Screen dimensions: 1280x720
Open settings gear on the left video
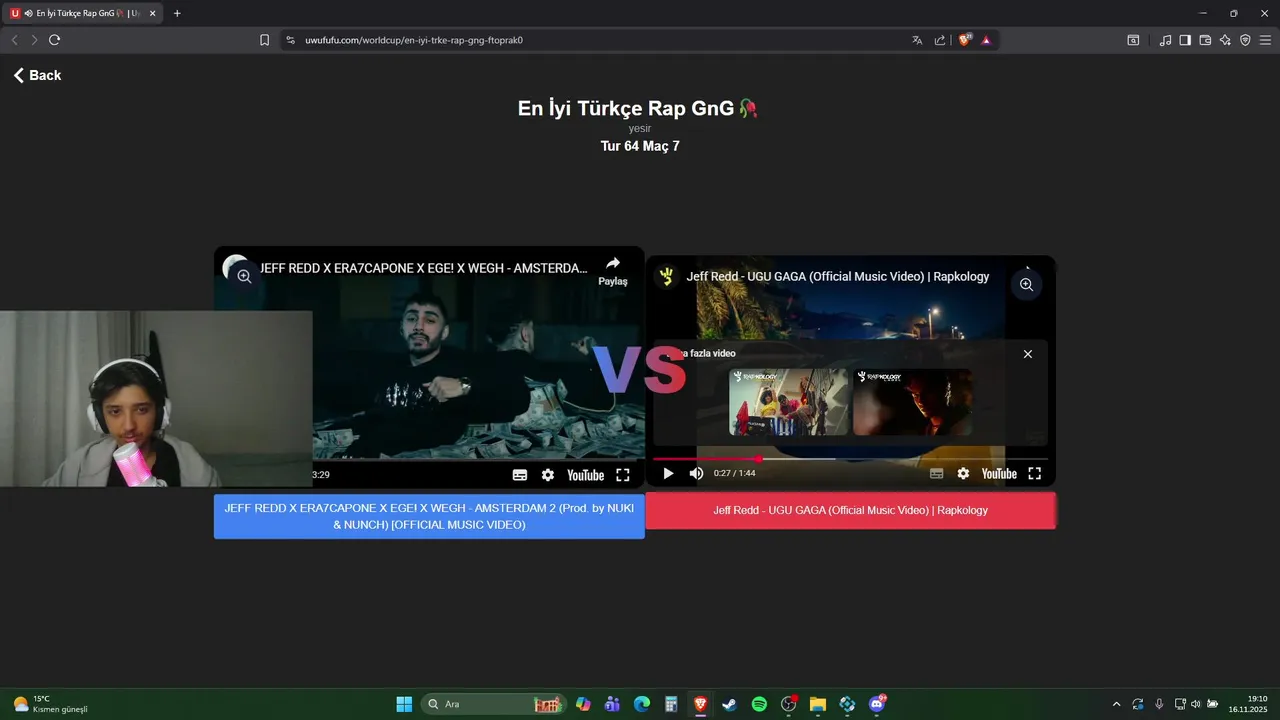[x=548, y=475]
